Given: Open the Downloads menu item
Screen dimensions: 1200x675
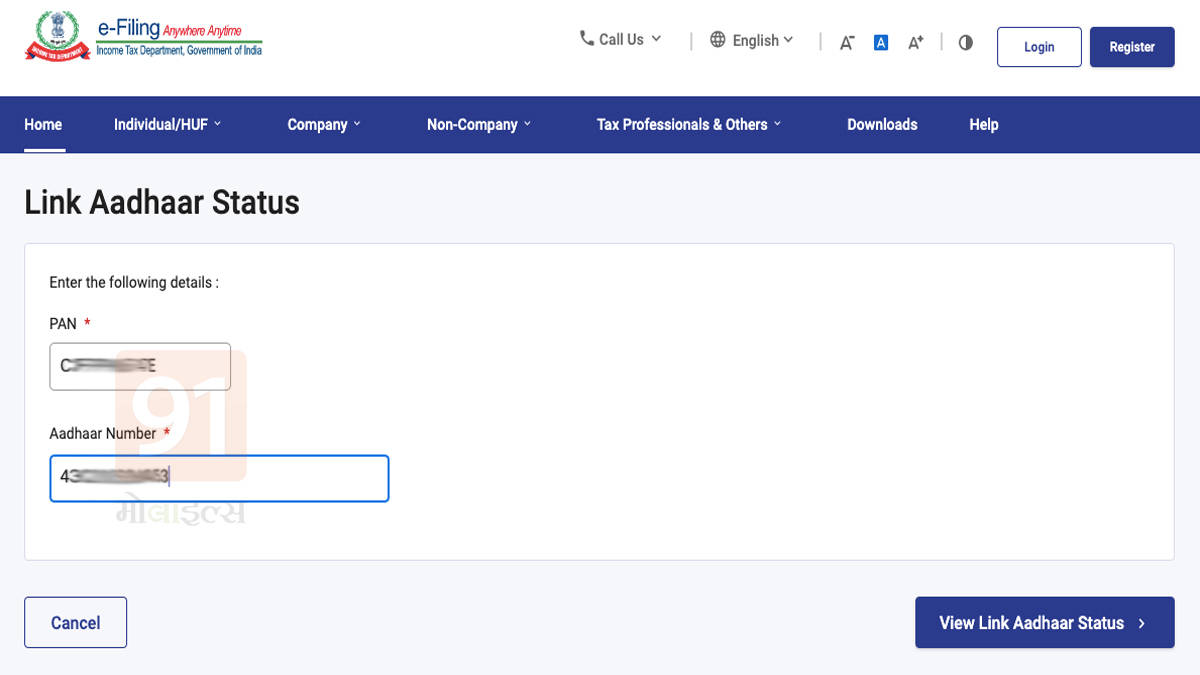Looking at the screenshot, I should 882,124.
